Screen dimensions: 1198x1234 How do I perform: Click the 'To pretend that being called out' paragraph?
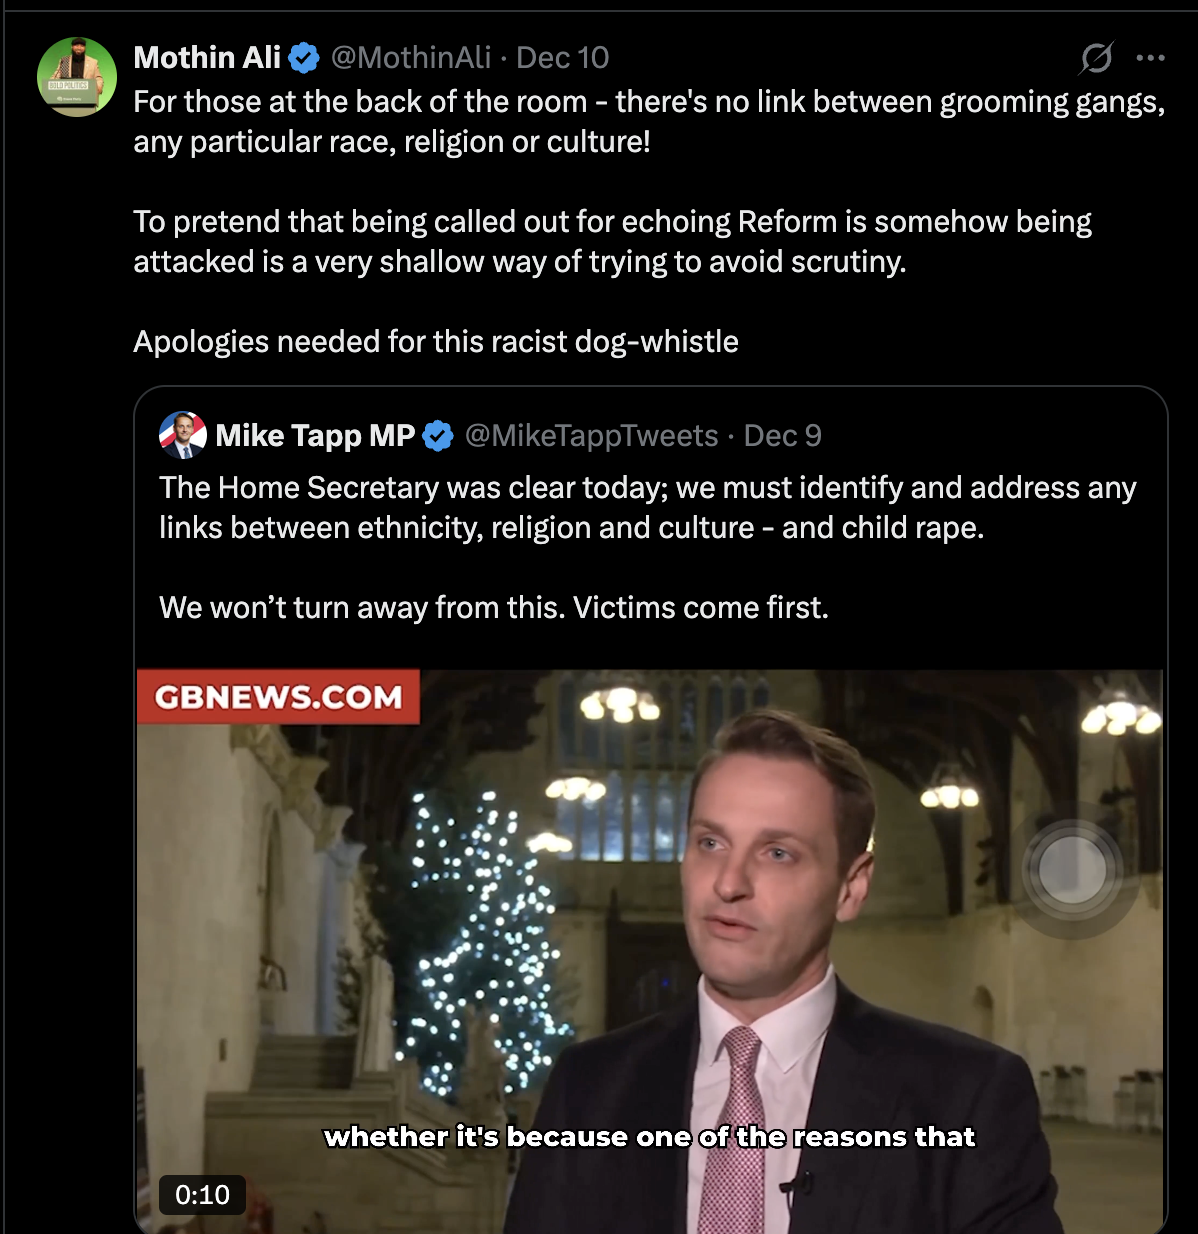[612, 241]
